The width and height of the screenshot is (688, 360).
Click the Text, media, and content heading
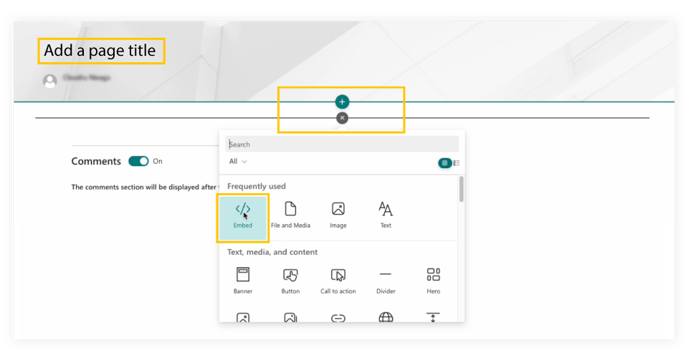point(272,252)
